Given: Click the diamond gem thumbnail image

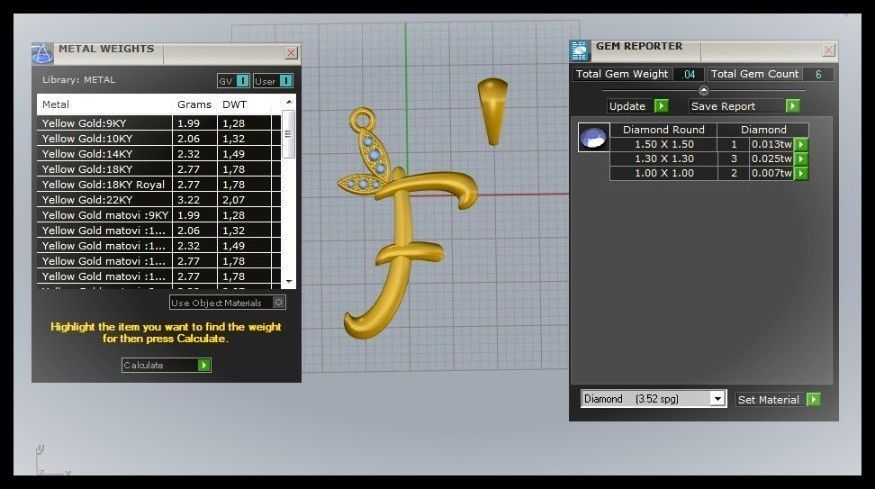Looking at the screenshot, I should [x=593, y=137].
